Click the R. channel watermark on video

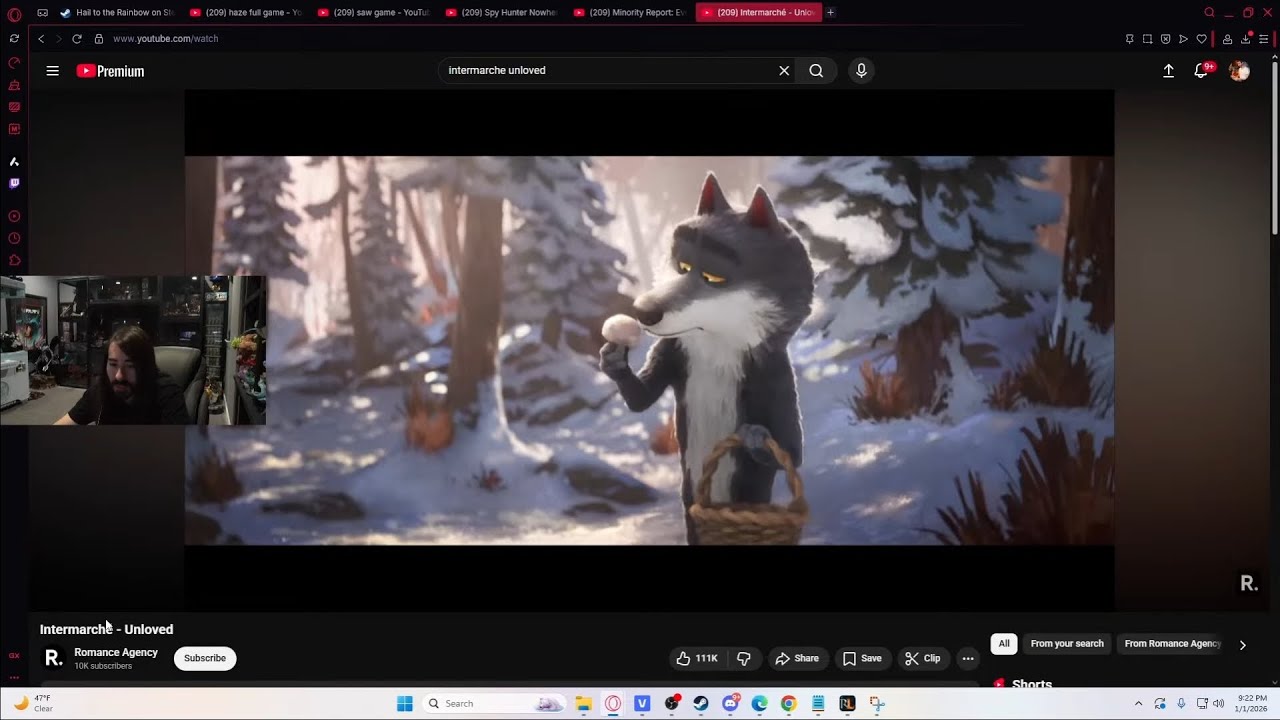click(1248, 583)
